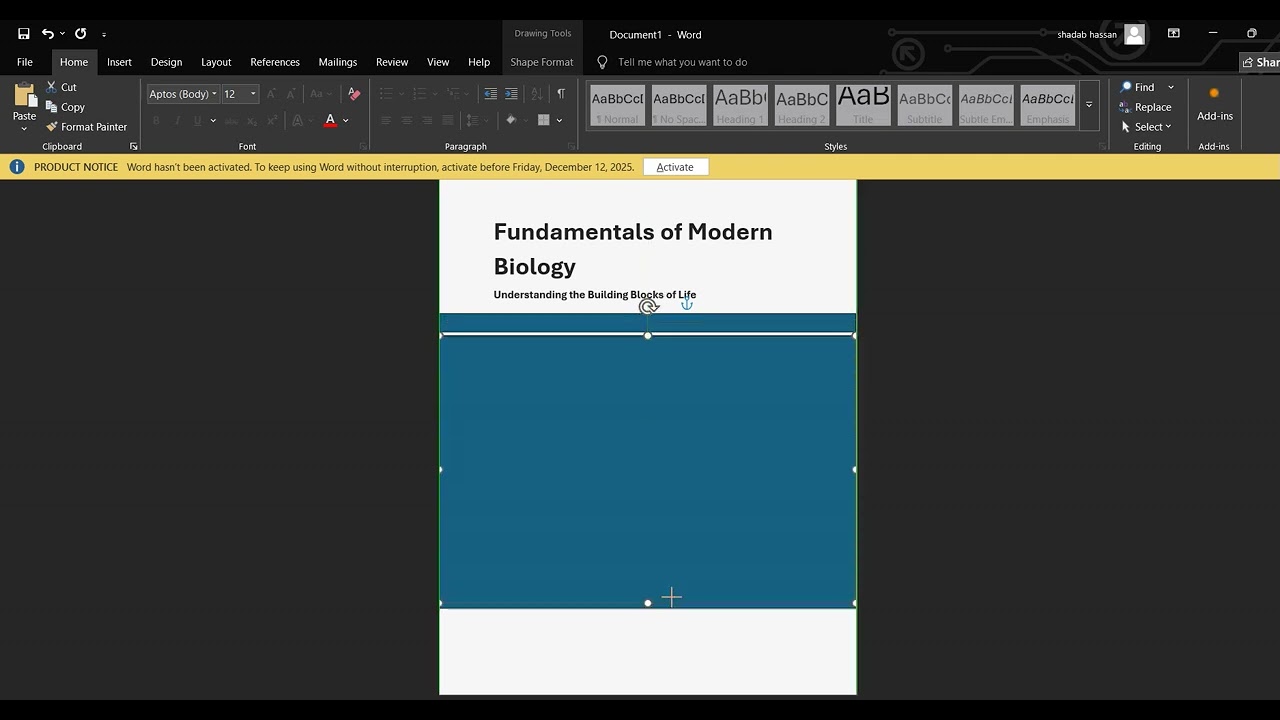Shrink the font size icon

pos(291,94)
